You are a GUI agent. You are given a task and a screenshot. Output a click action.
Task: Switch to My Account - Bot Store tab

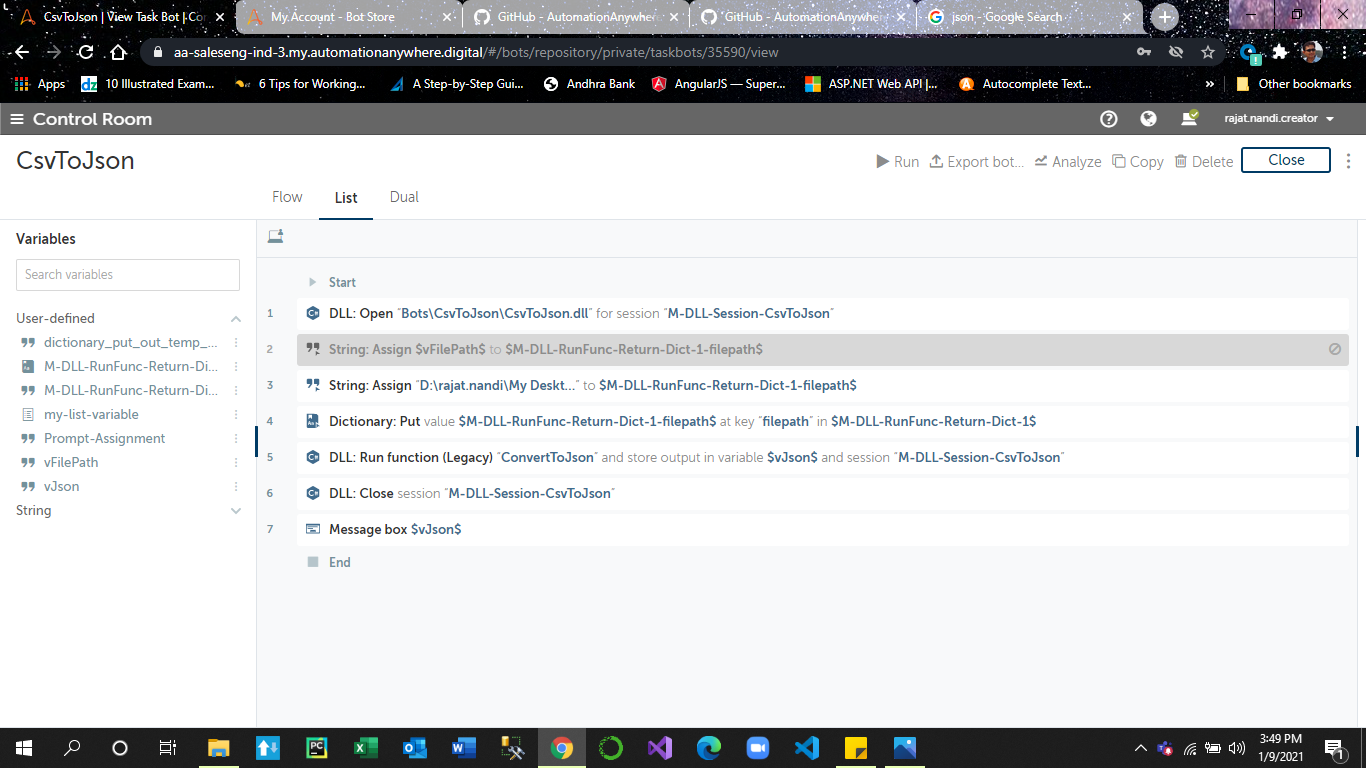click(x=349, y=17)
